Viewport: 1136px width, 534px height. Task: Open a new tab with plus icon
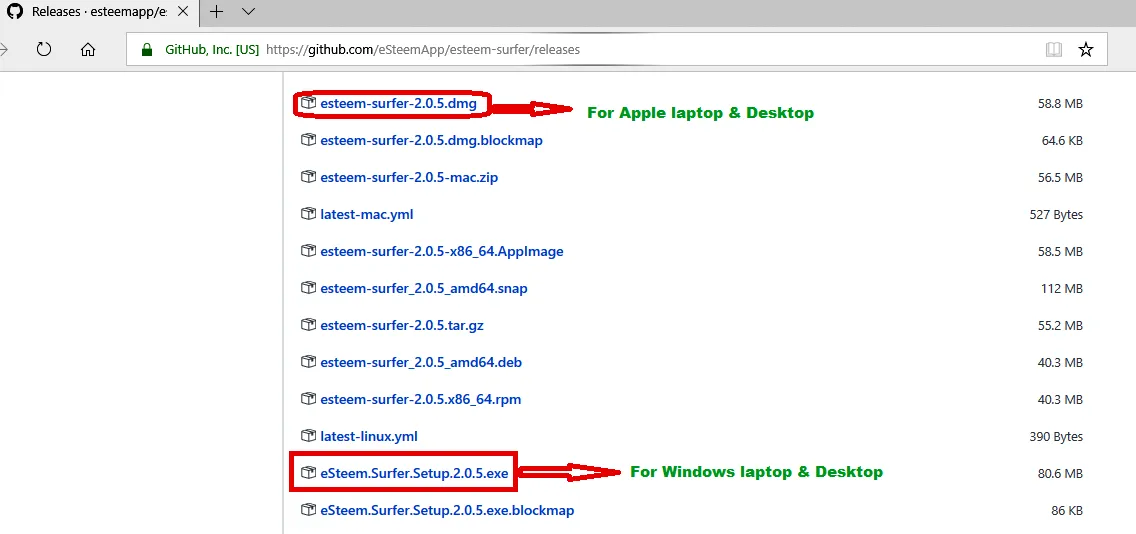(x=216, y=12)
